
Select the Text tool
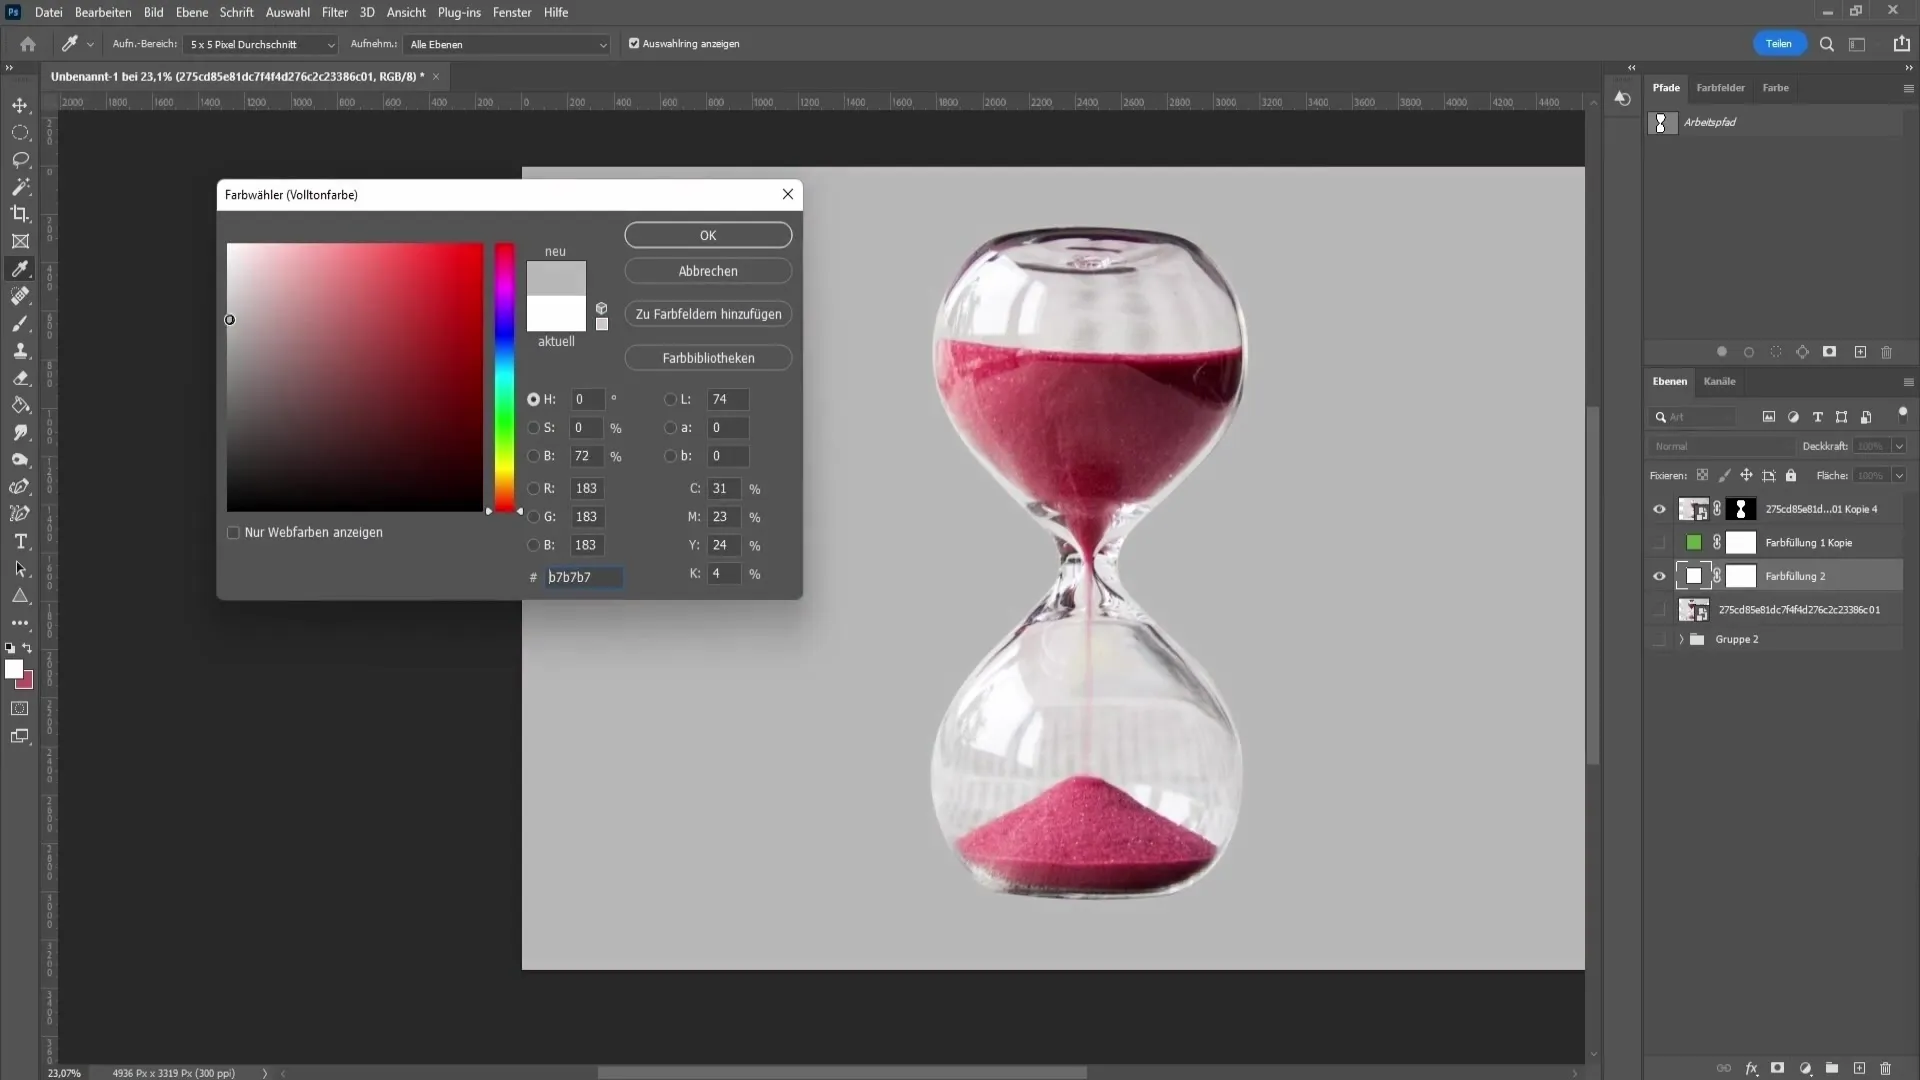pyautogui.click(x=20, y=541)
